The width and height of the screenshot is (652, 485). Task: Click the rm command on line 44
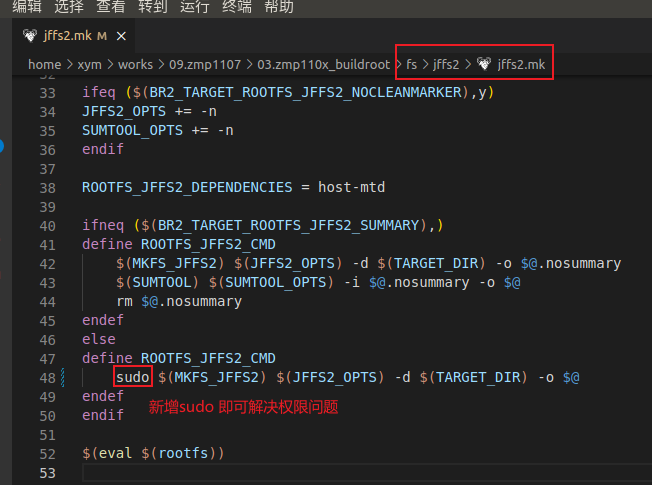tap(124, 301)
